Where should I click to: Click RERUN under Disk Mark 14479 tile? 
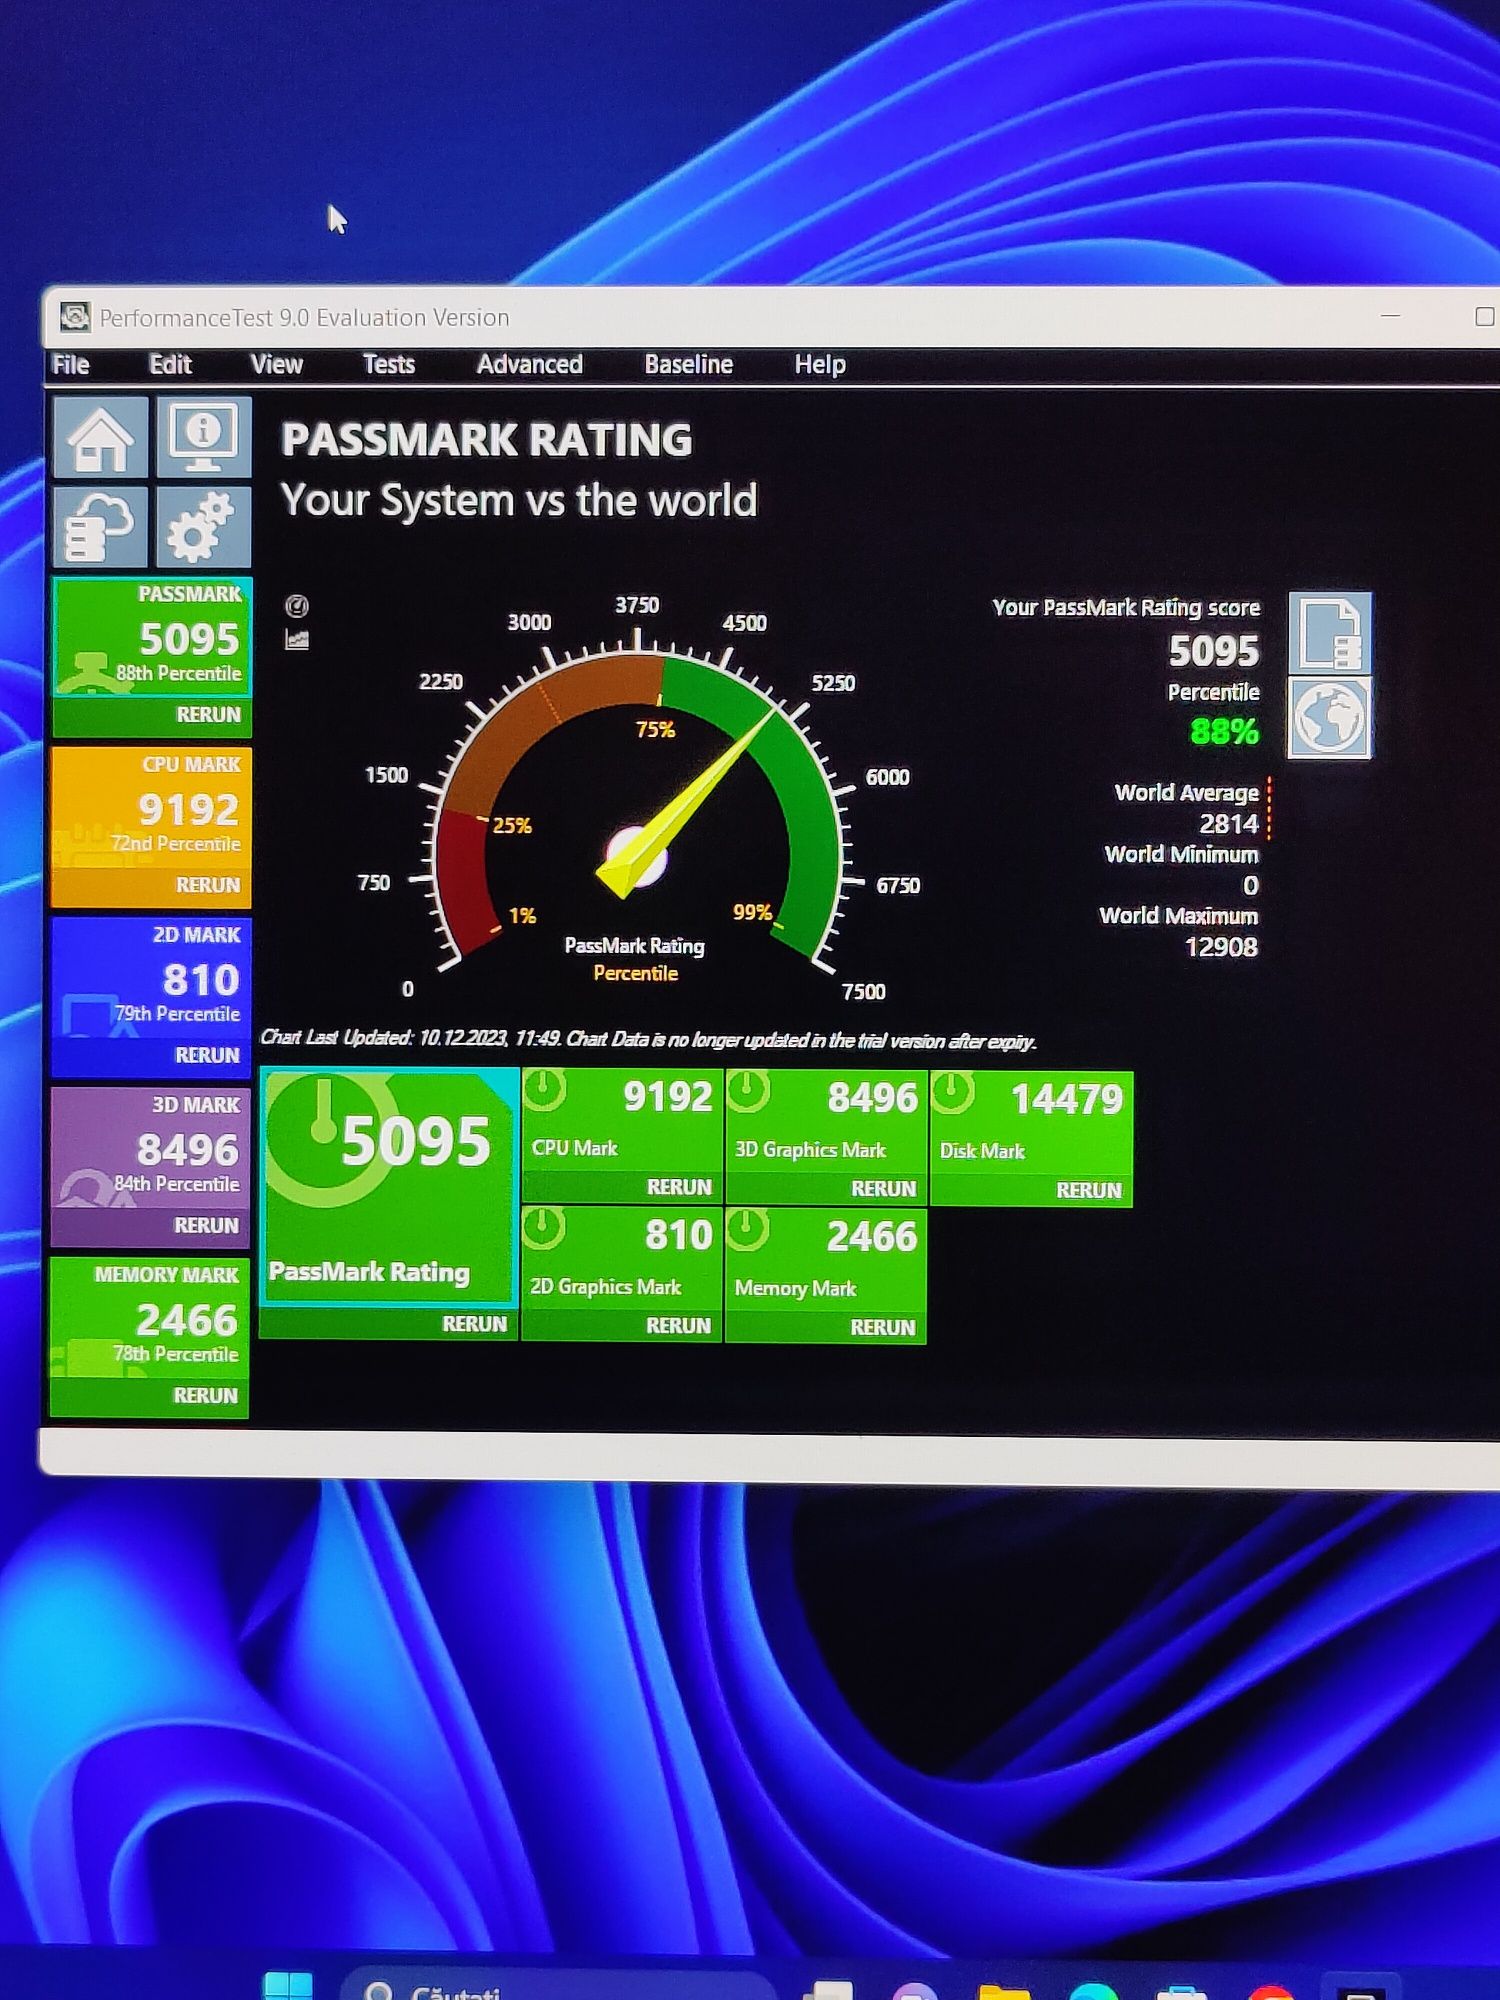point(1088,1190)
